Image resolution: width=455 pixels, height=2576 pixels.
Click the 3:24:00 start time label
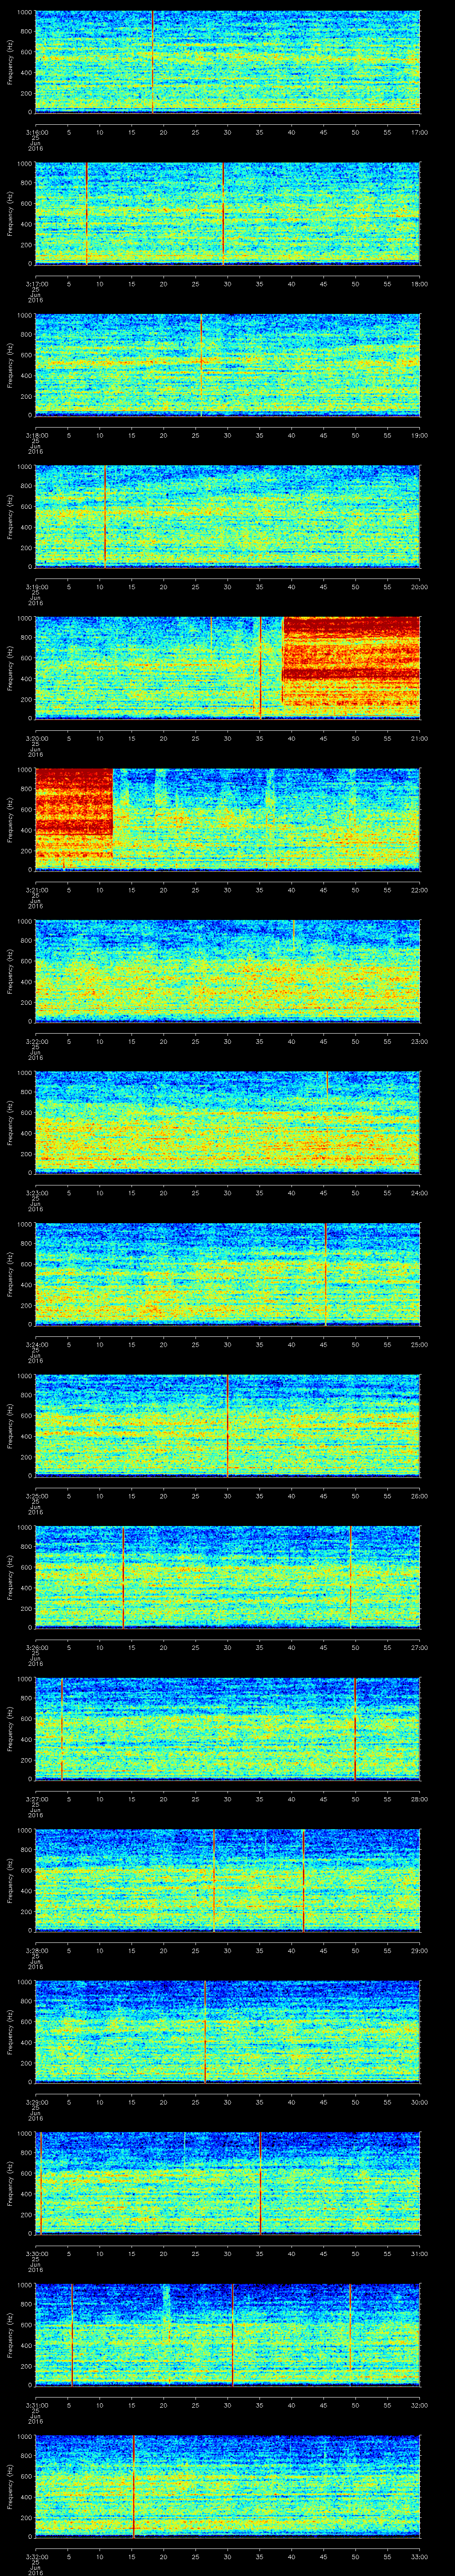pyautogui.click(x=36, y=1344)
